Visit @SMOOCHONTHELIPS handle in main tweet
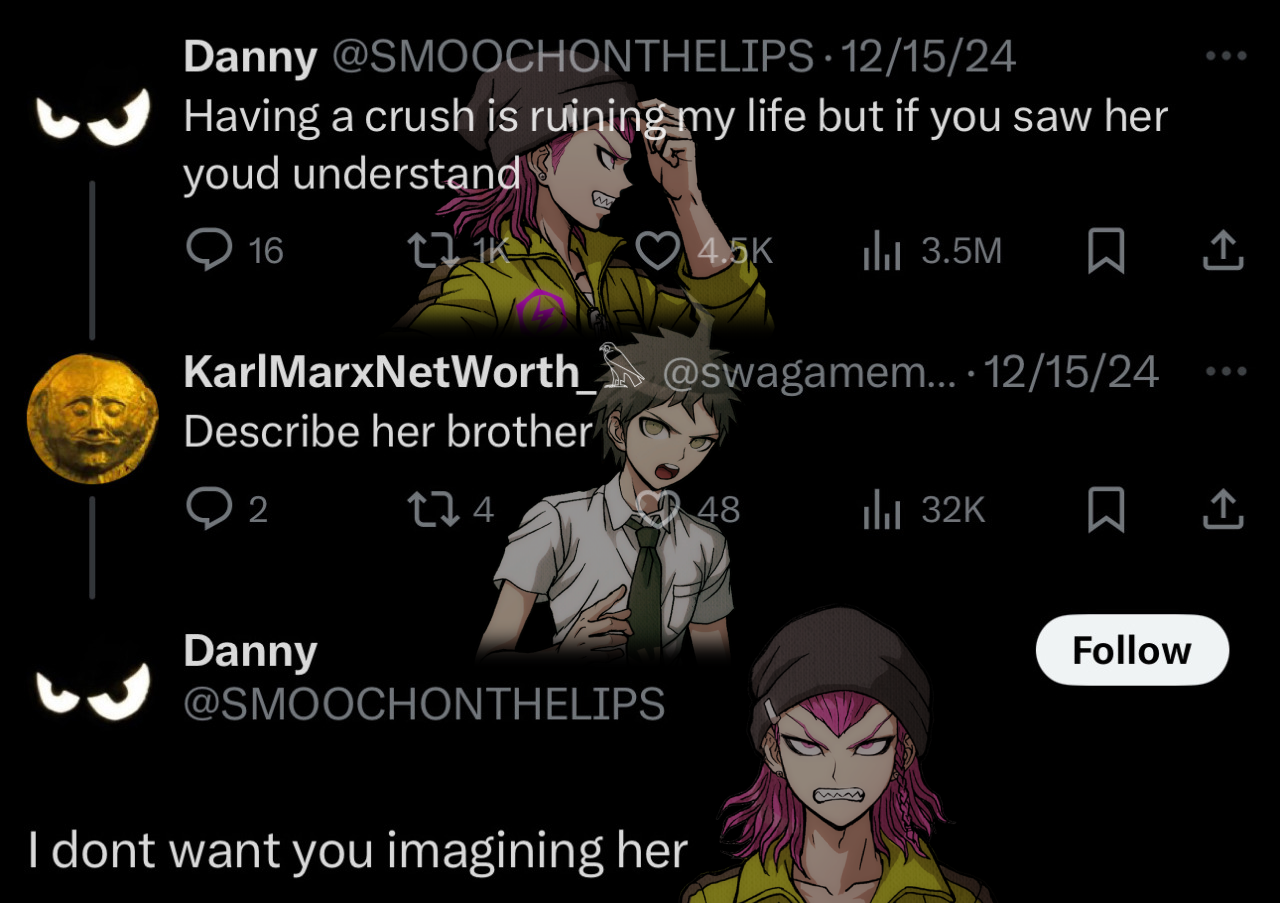The width and height of the screenshot is (1280, 903). pos(424,704)
